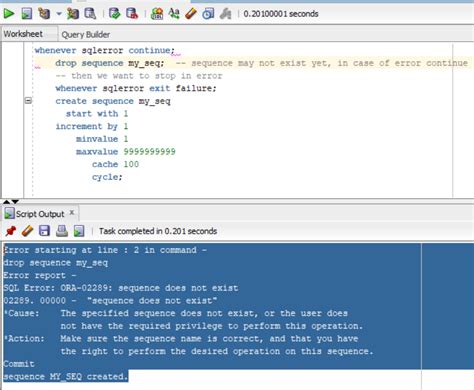Pin the Script Output with the red pin
474x390 pixels.
[x=11, y=231]
